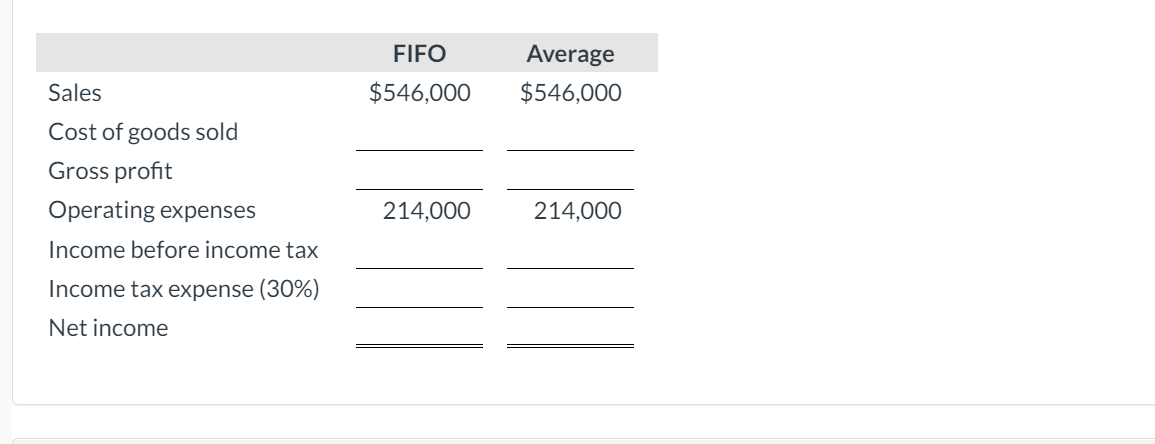Click the FIFO column header
The image size is (1155, 444).
[419, 54]
